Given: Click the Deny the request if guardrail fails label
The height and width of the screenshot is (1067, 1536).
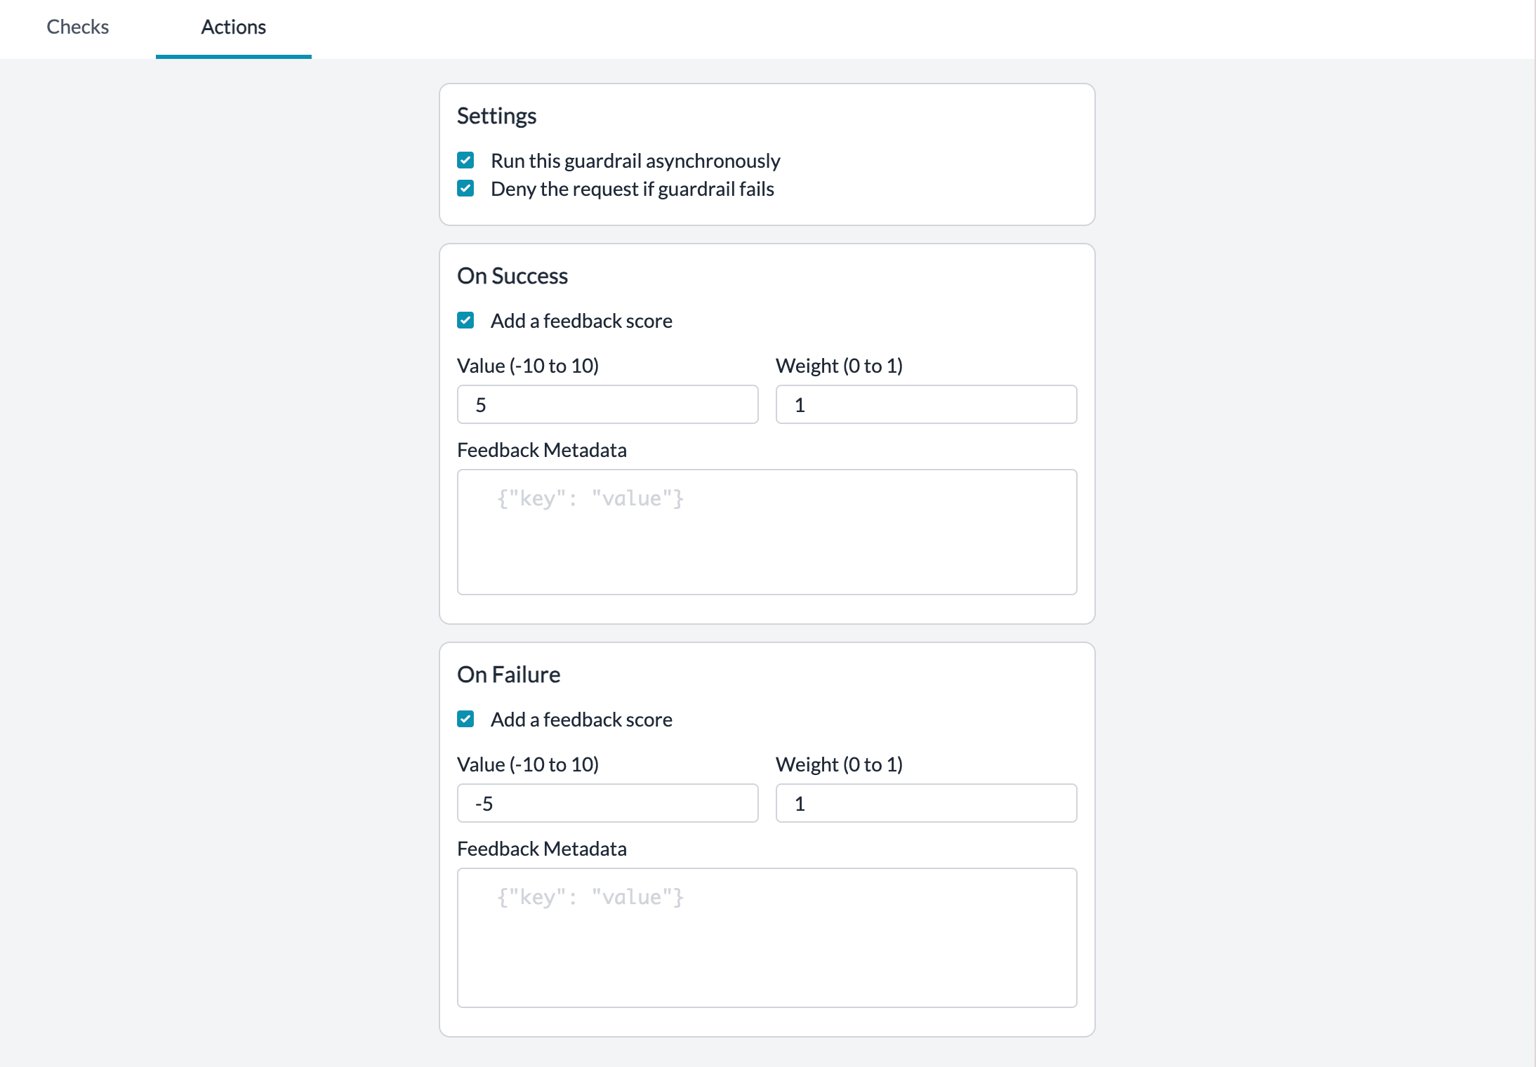Looking at the screenshot, I should [632, 189].
